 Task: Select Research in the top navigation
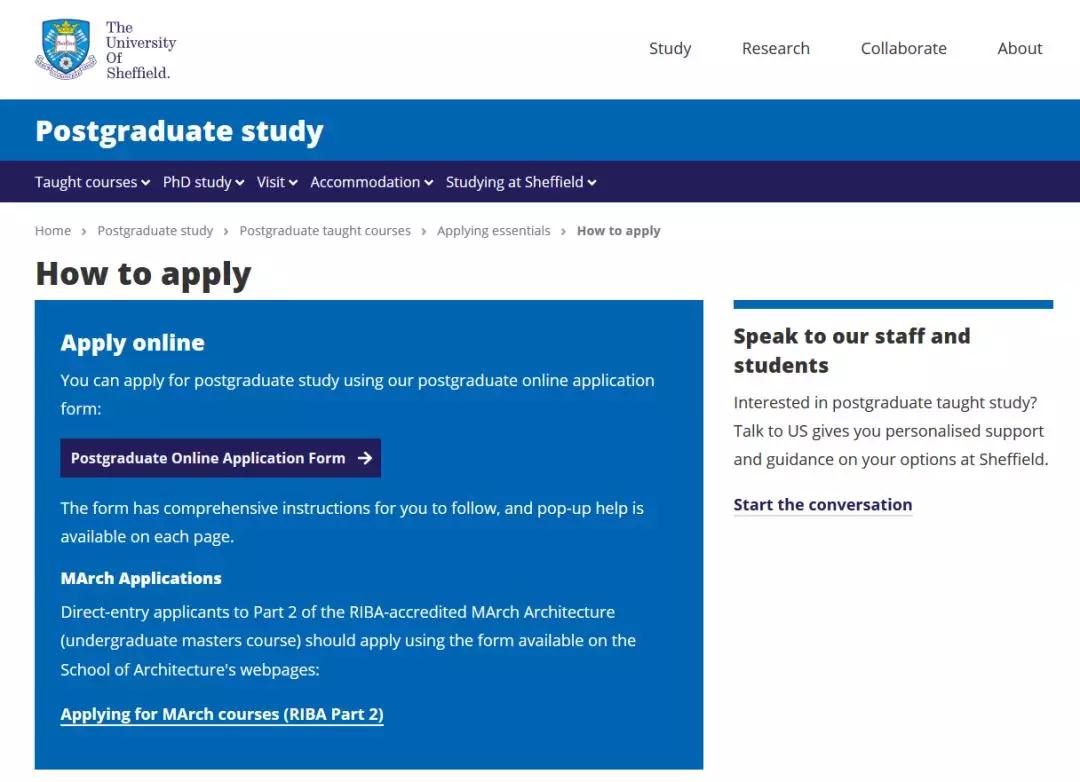pyautogui.click(x=776, y=48)
